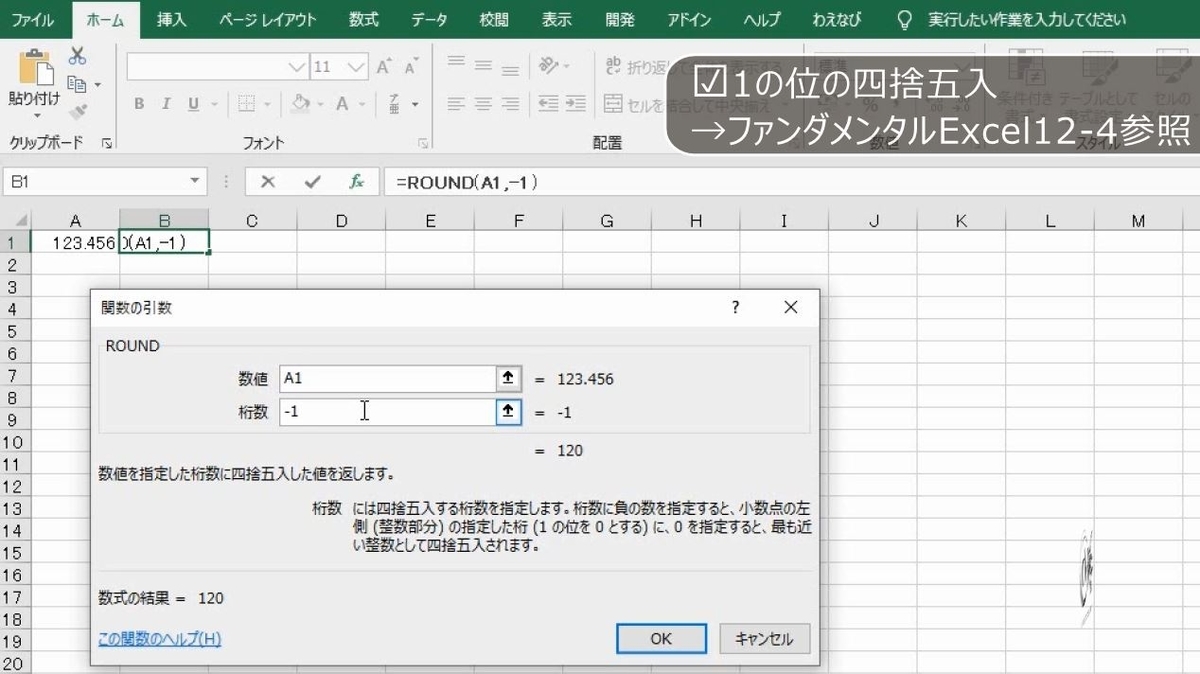Select the row 2 header

click(13, 264)
